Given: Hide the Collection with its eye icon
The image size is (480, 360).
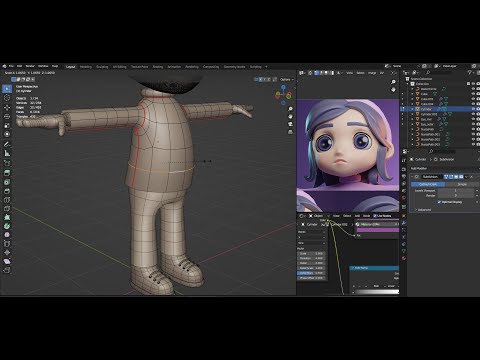Looking at the screenshot, I should pos(473,84).
